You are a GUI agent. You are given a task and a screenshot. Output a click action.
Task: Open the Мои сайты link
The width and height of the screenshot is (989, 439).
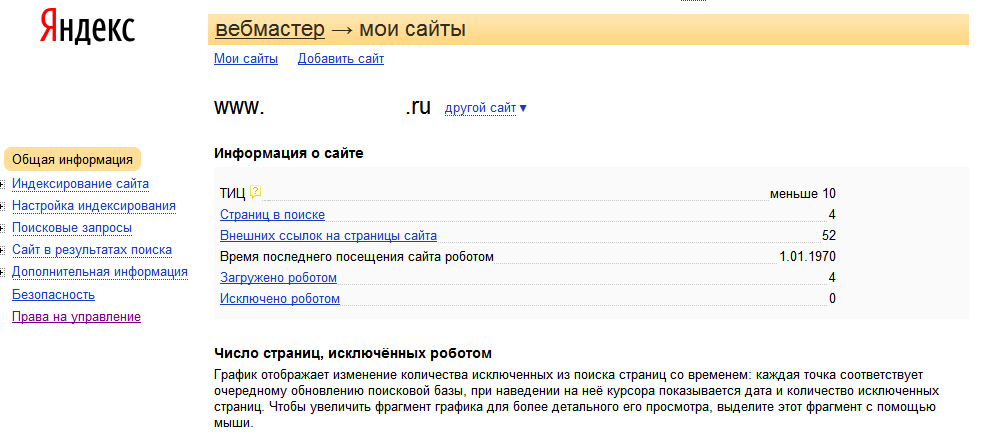coord(246,59)
